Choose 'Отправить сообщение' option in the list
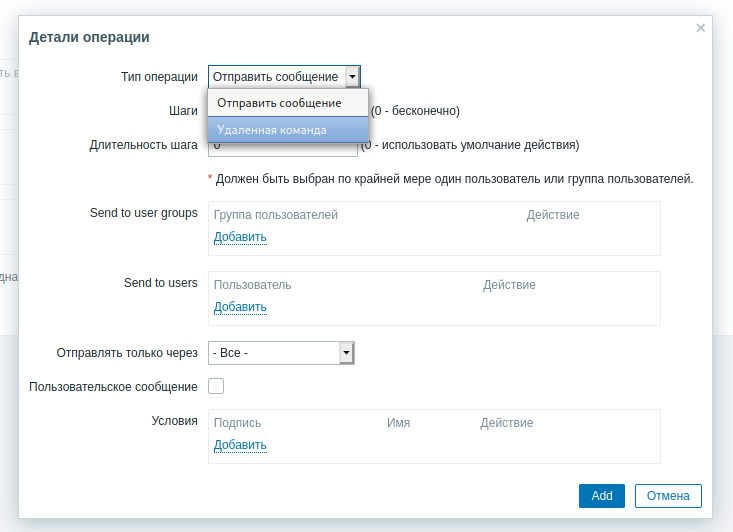This screenshot has width=733, height=532. coord(281,103)
